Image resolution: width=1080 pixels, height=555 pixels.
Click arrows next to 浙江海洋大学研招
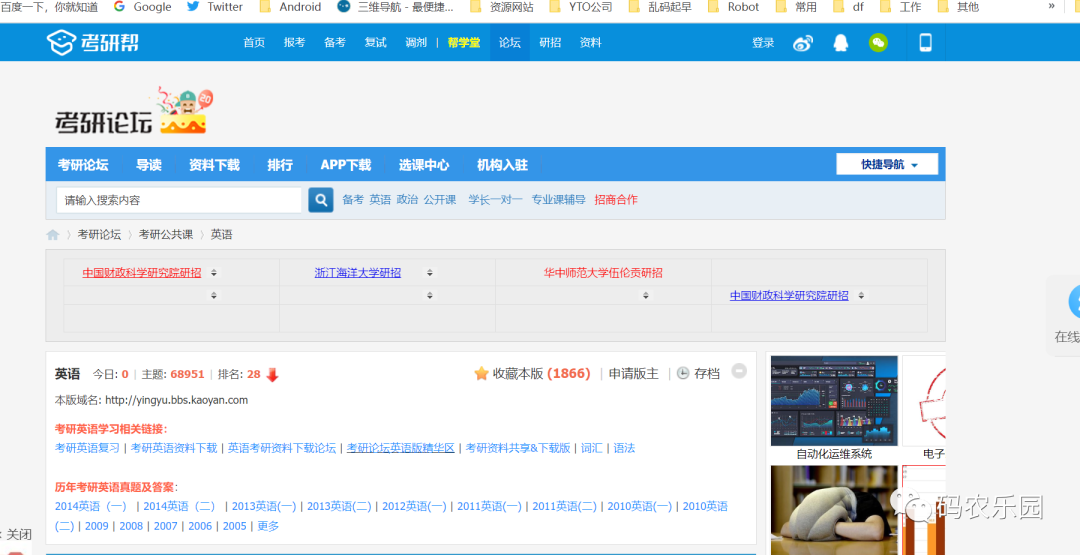pyautogui.click(x=429, y=273)
